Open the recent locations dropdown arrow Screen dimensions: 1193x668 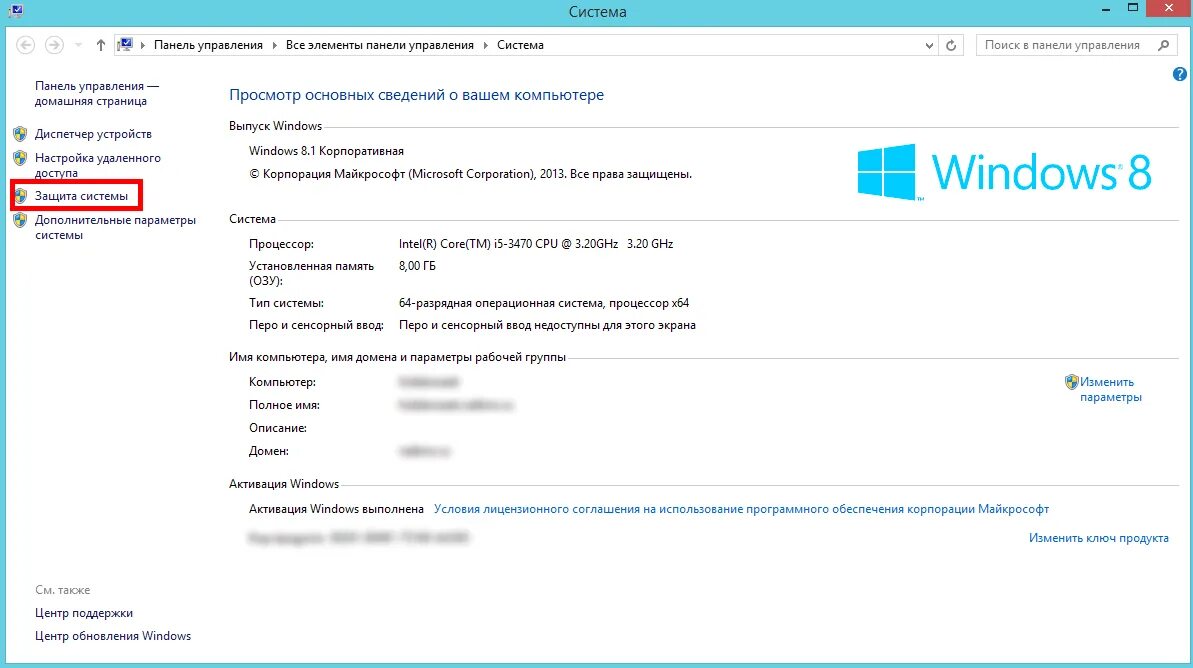(x=78, y=46)
